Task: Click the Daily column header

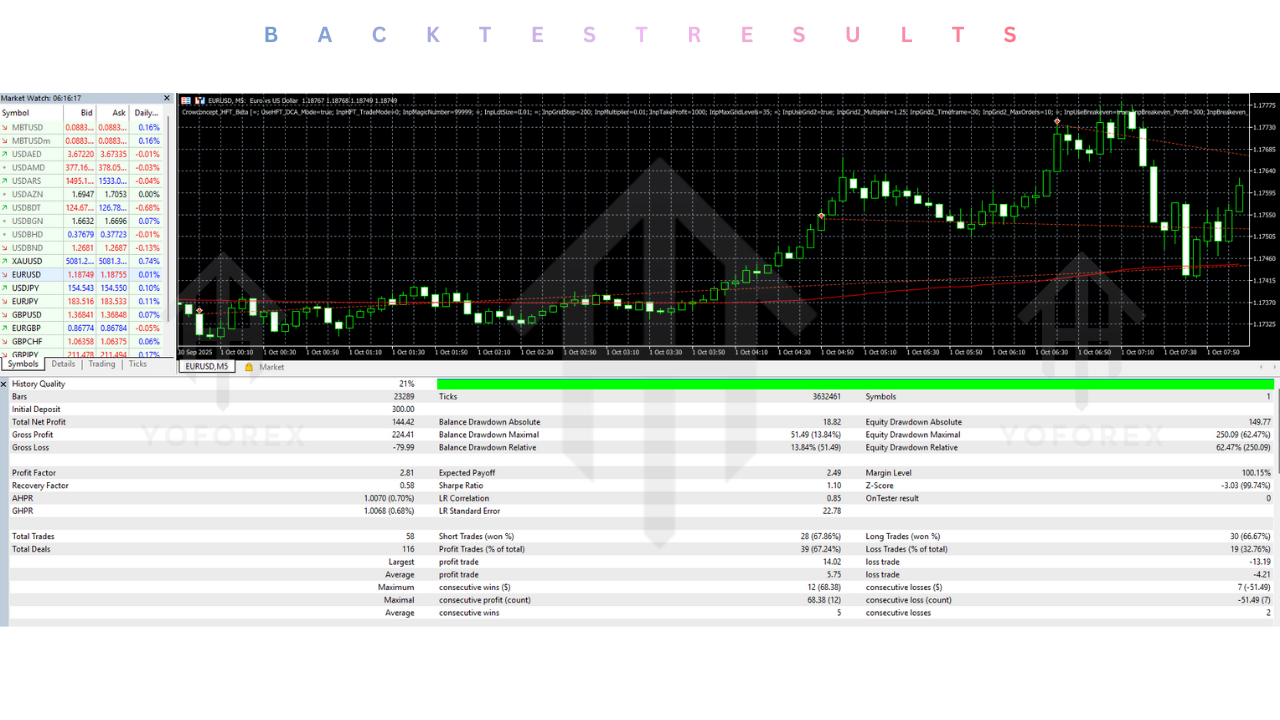Action: [145, 112]
